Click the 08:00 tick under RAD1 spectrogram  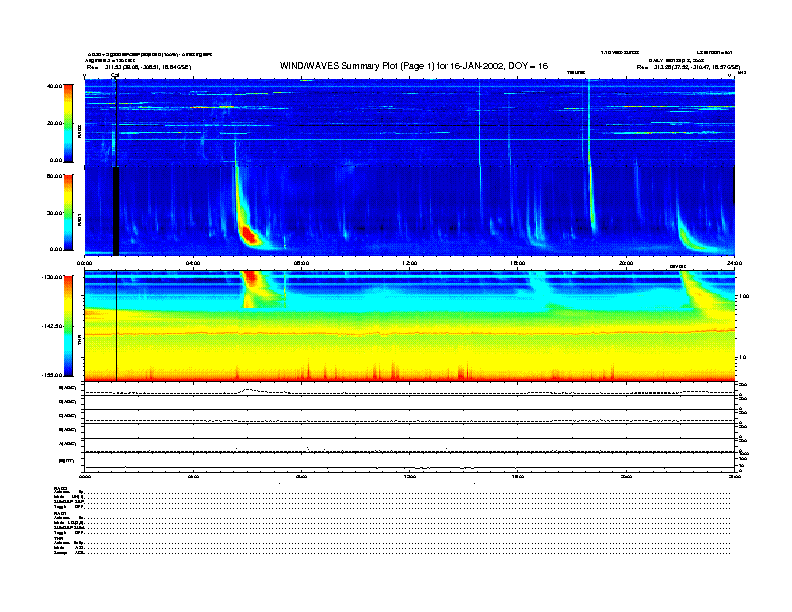click(x=301, y=263)
